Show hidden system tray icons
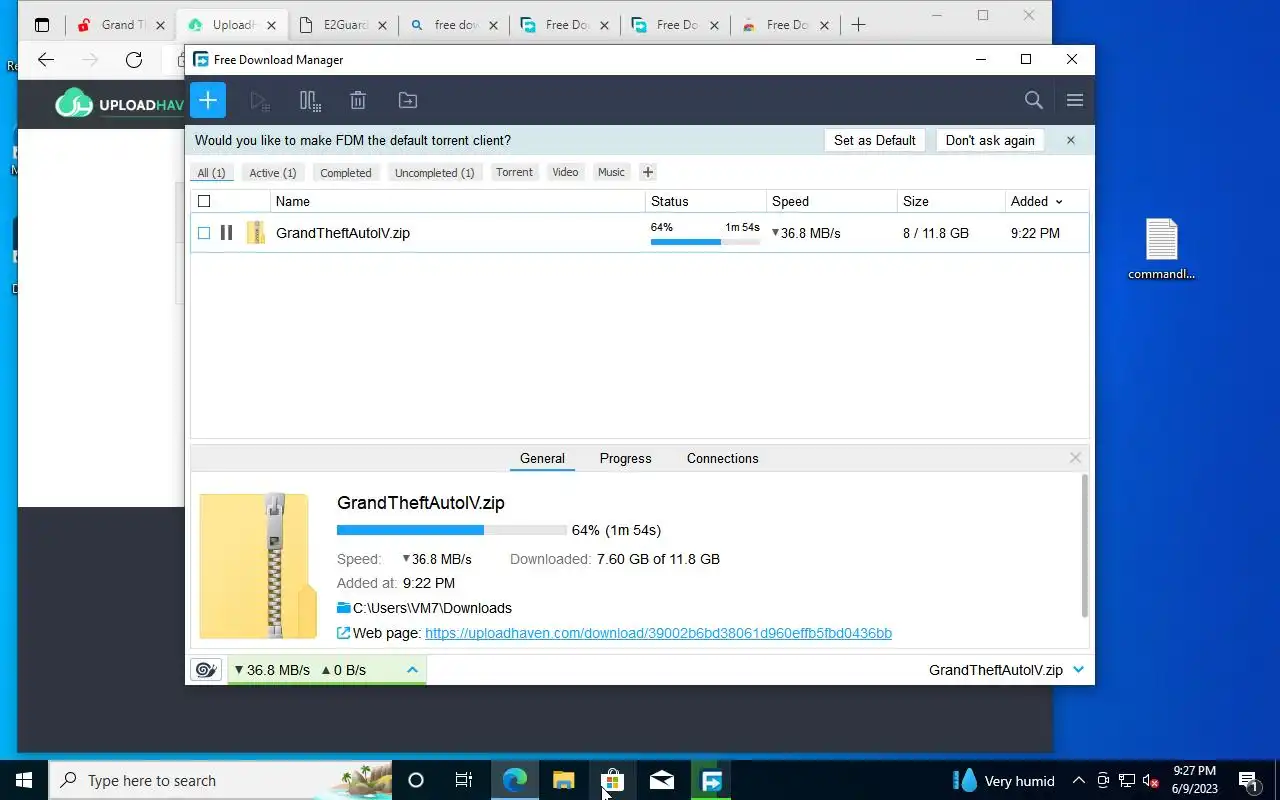 pos(1079,780)
